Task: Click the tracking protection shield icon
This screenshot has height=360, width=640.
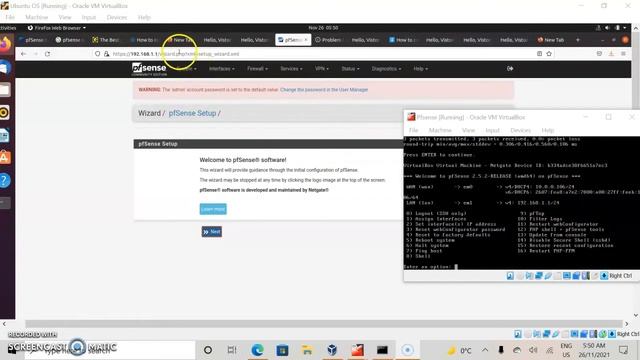Action: click(x=98, y=54)
